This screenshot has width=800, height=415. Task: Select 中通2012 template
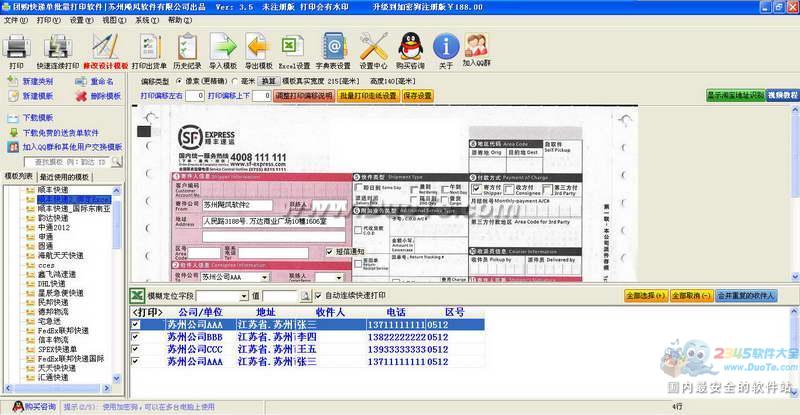pyautogui.click(x=54, y=228)
